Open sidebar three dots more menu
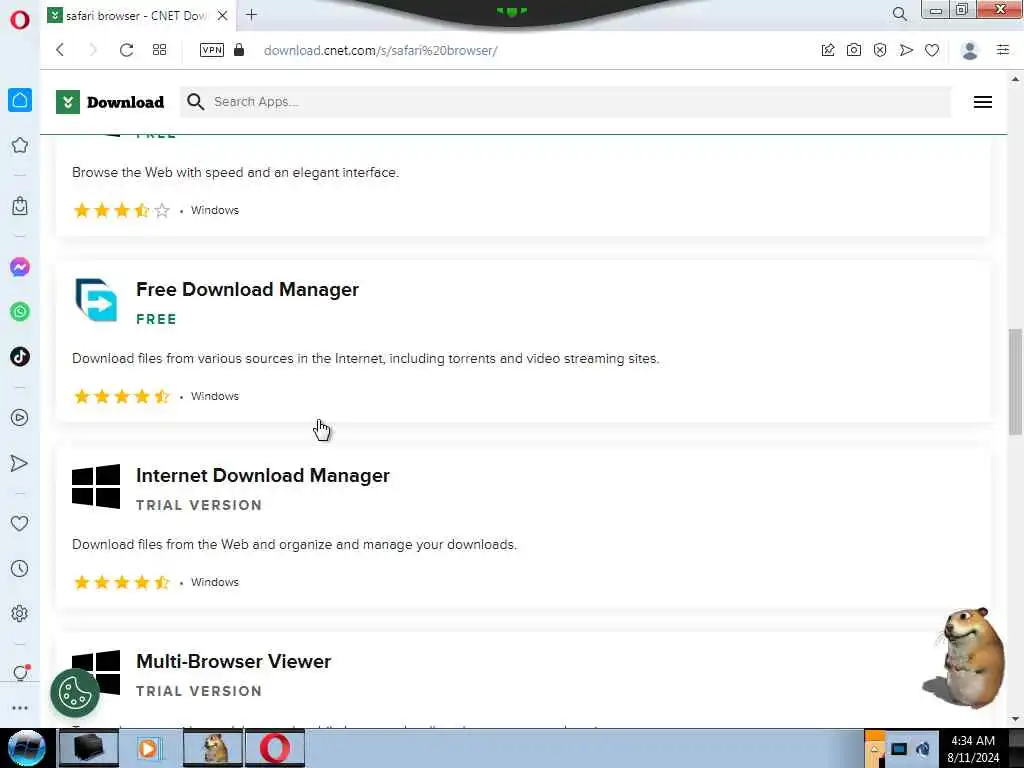The image size is (1024, 768). (20, 708)
